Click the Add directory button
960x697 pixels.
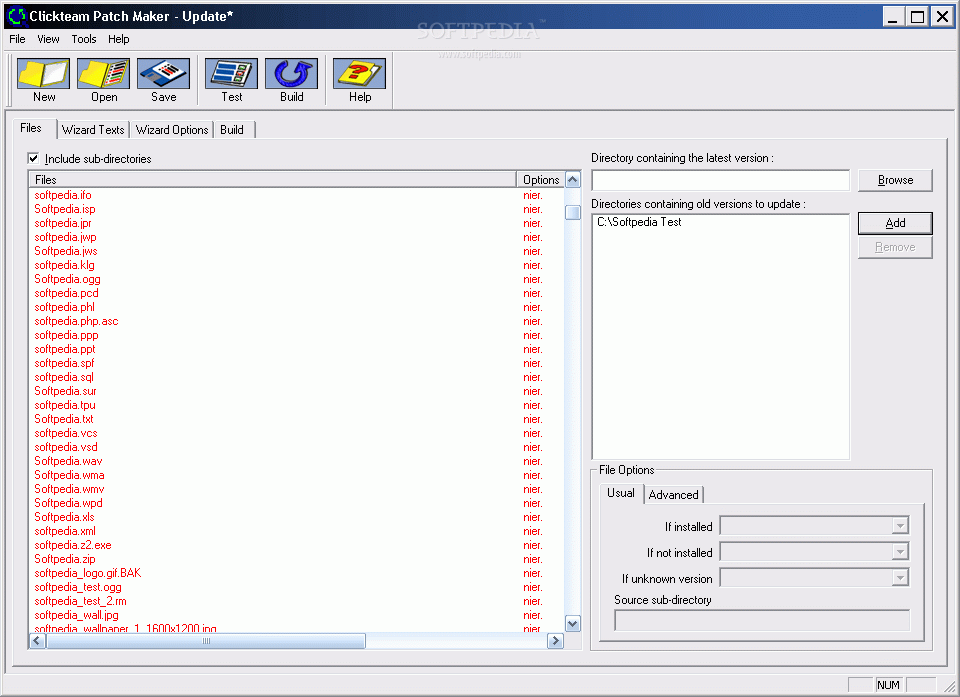[x=895, y=223]
